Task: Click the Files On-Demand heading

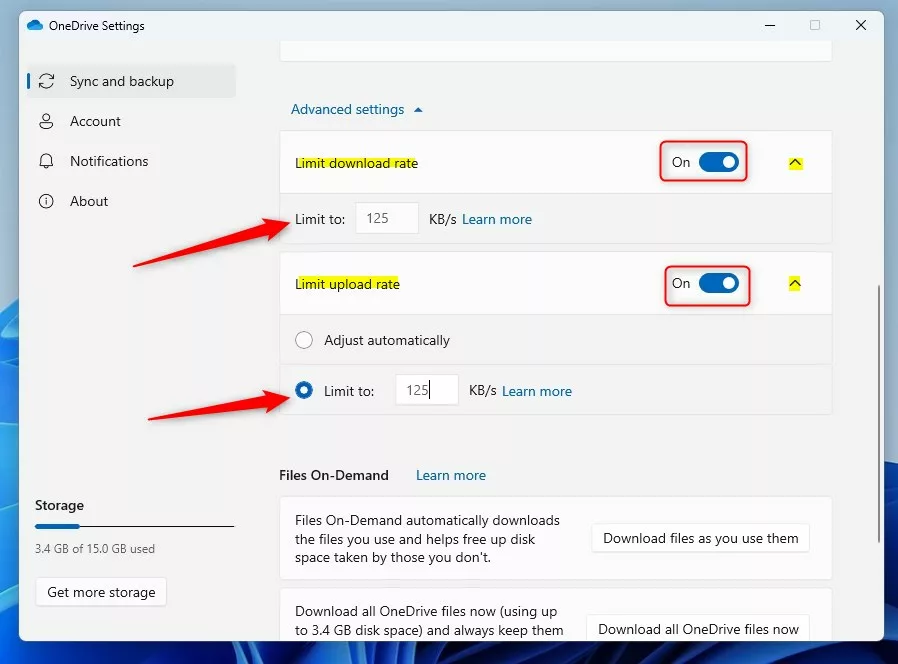Action: [x=334, y=476]
